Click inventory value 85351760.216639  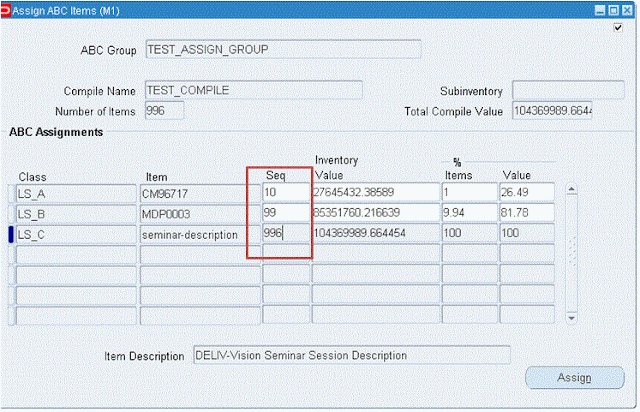[376, 212]
